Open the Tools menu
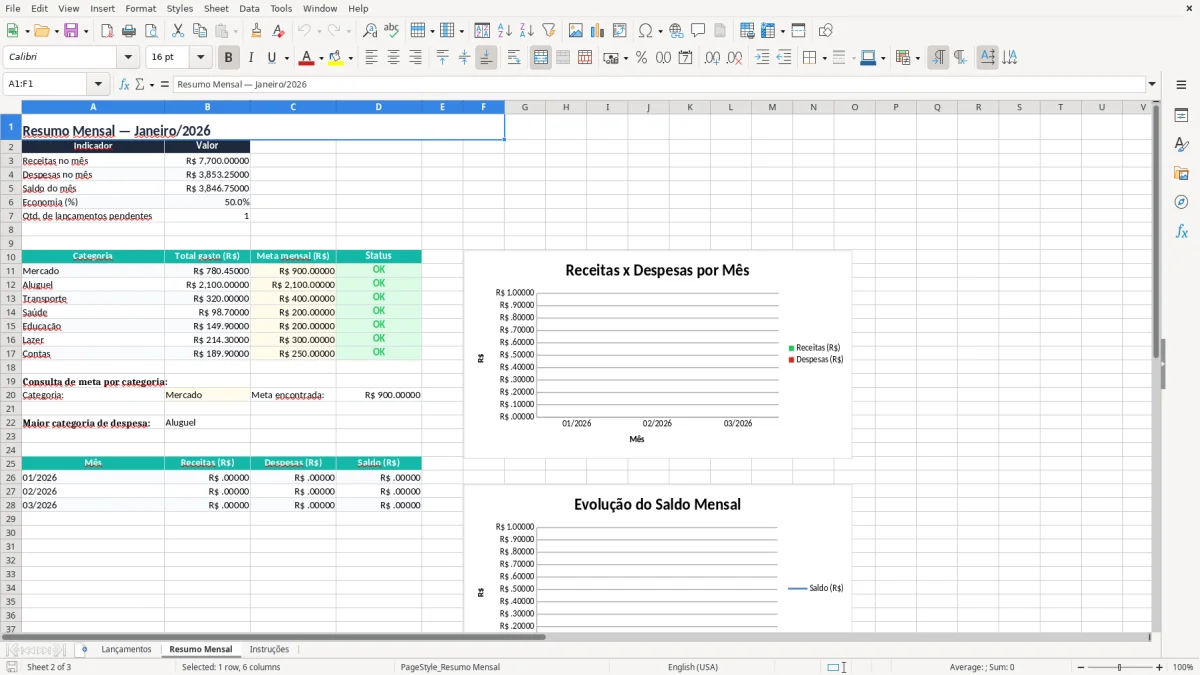Viewport: 1200px width, 675px height. [281, 8]
